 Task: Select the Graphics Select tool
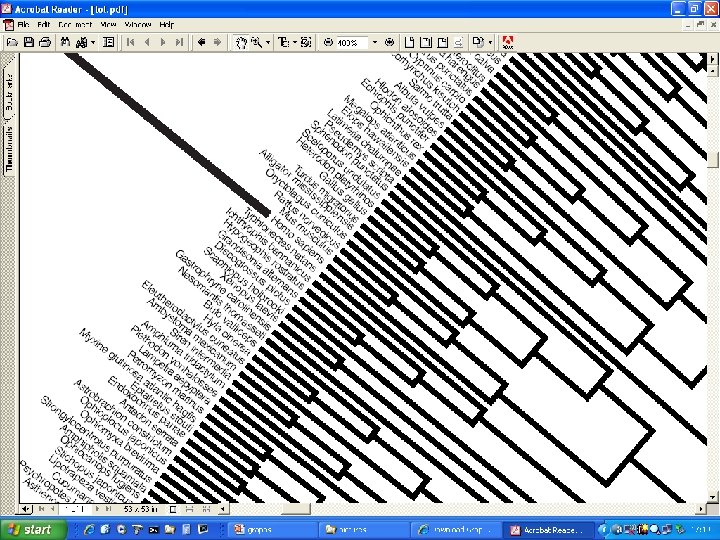[x=306, y=43]
